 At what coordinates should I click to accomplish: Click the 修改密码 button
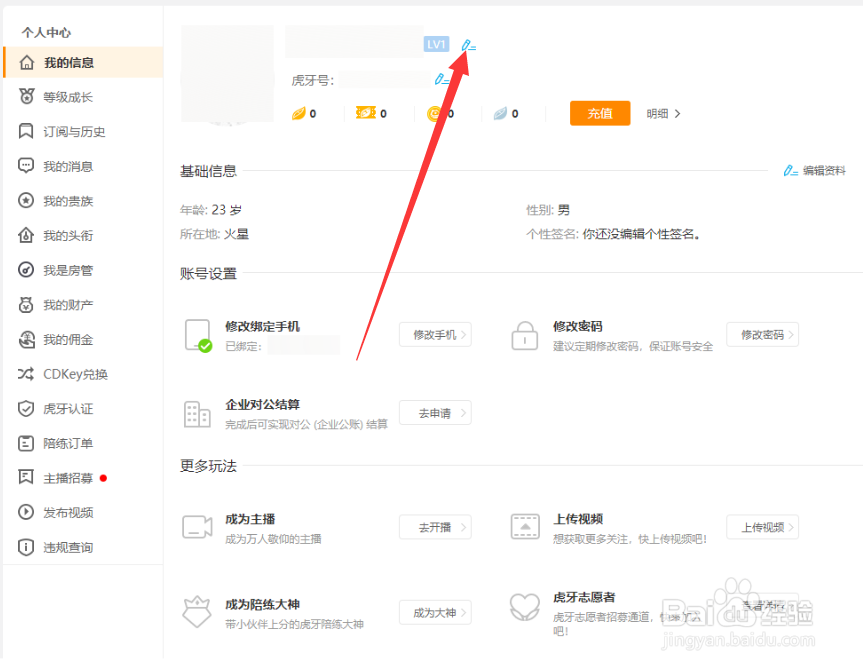click(x=762, y=335)
